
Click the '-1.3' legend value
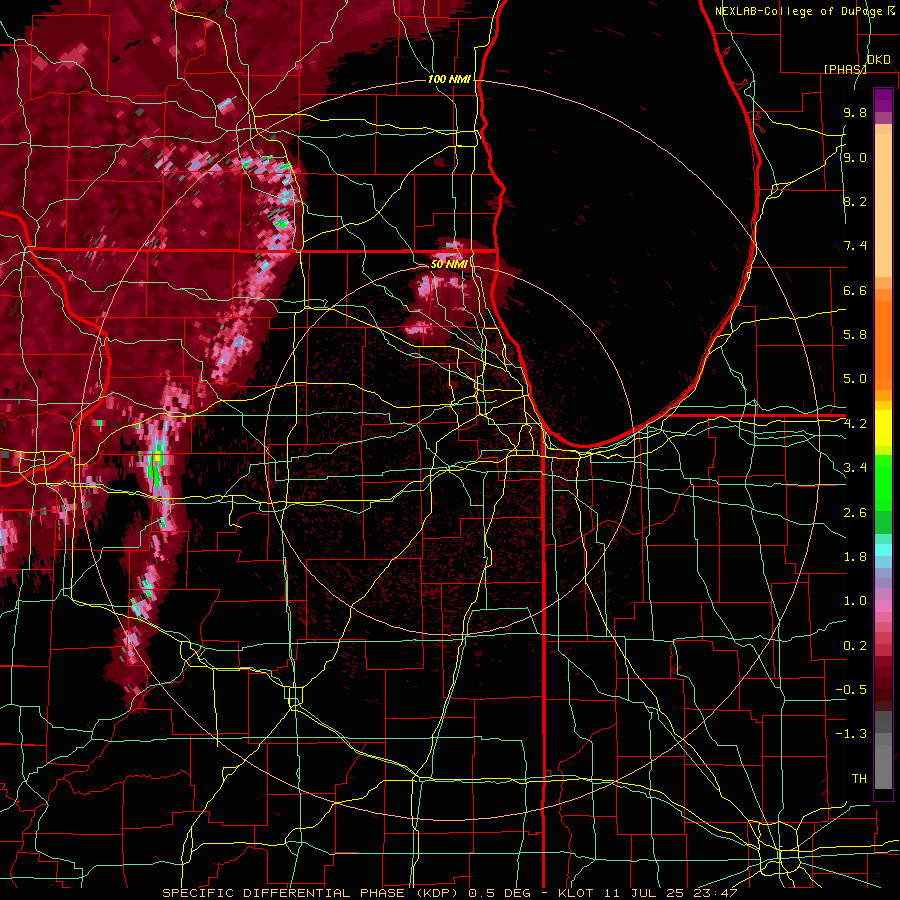pyautogui.click(x=851, y=734)
